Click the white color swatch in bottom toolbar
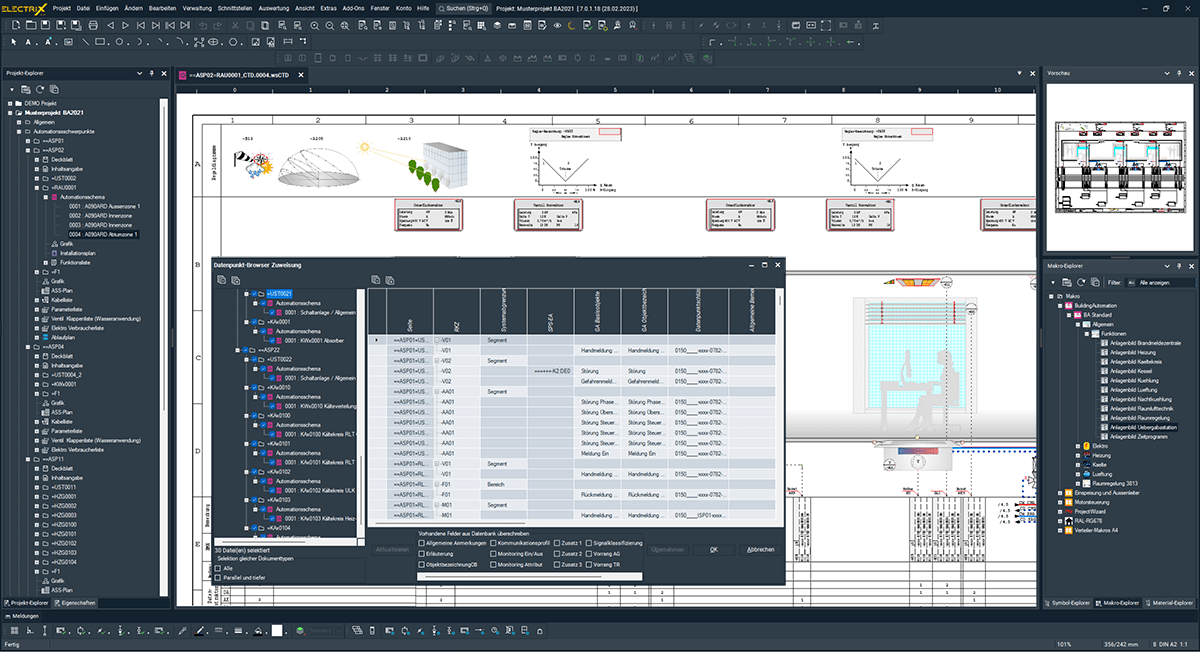1200x652 pixels. (x=277, y=631)
